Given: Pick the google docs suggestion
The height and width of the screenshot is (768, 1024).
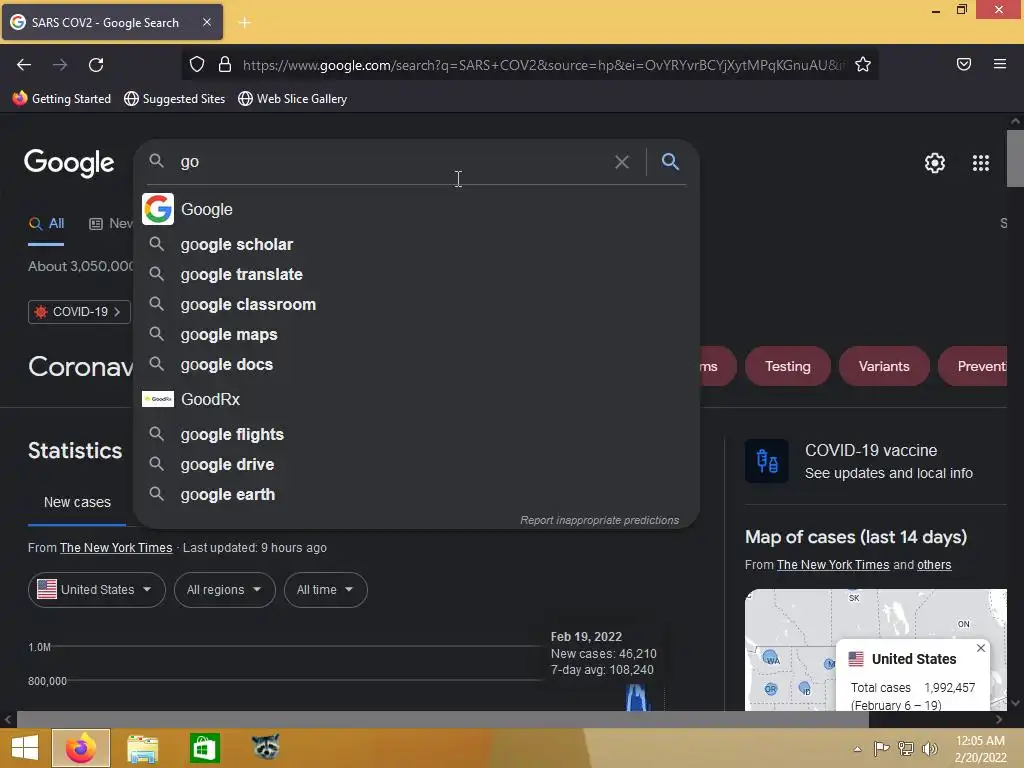Looking at the screenshot, I should pos(416,364).
